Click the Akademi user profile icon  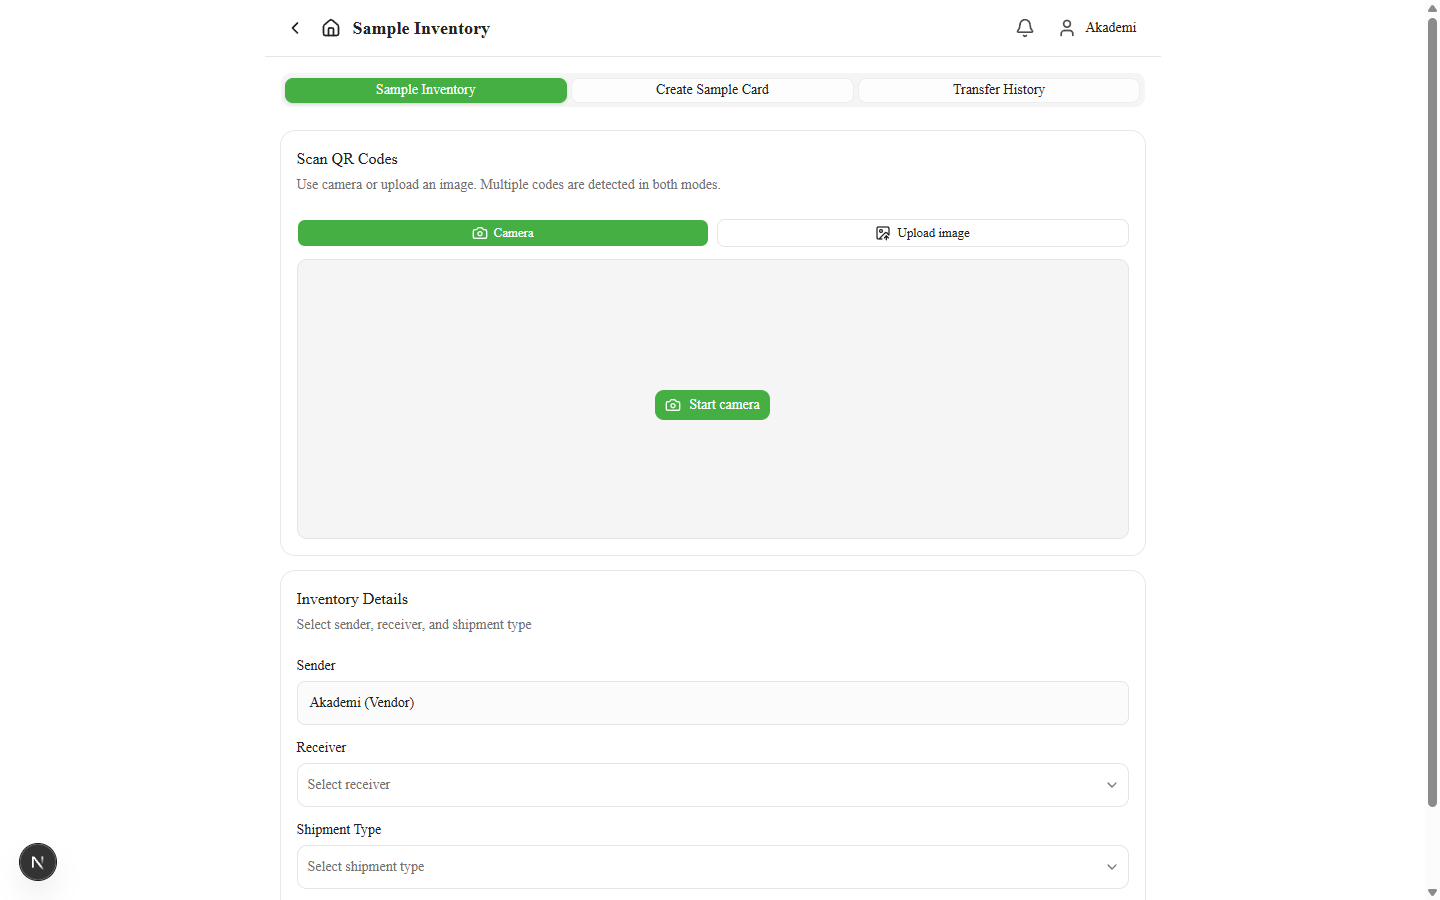[x=1067, y=28]
